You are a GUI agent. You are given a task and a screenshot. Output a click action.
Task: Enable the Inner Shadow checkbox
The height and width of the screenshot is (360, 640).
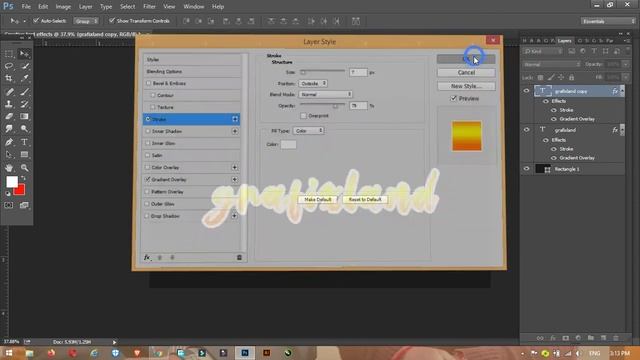pyautogui.click(x=148, y=131)
